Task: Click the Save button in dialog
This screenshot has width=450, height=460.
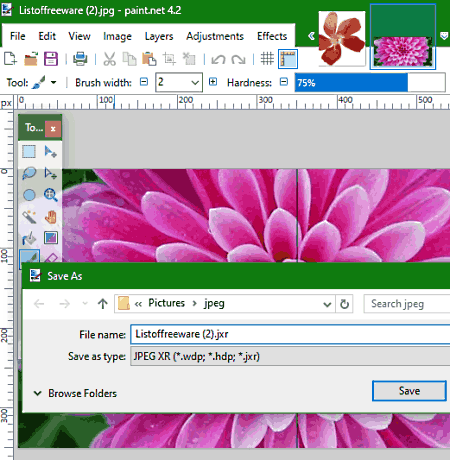Action: [x=409, y=391]
